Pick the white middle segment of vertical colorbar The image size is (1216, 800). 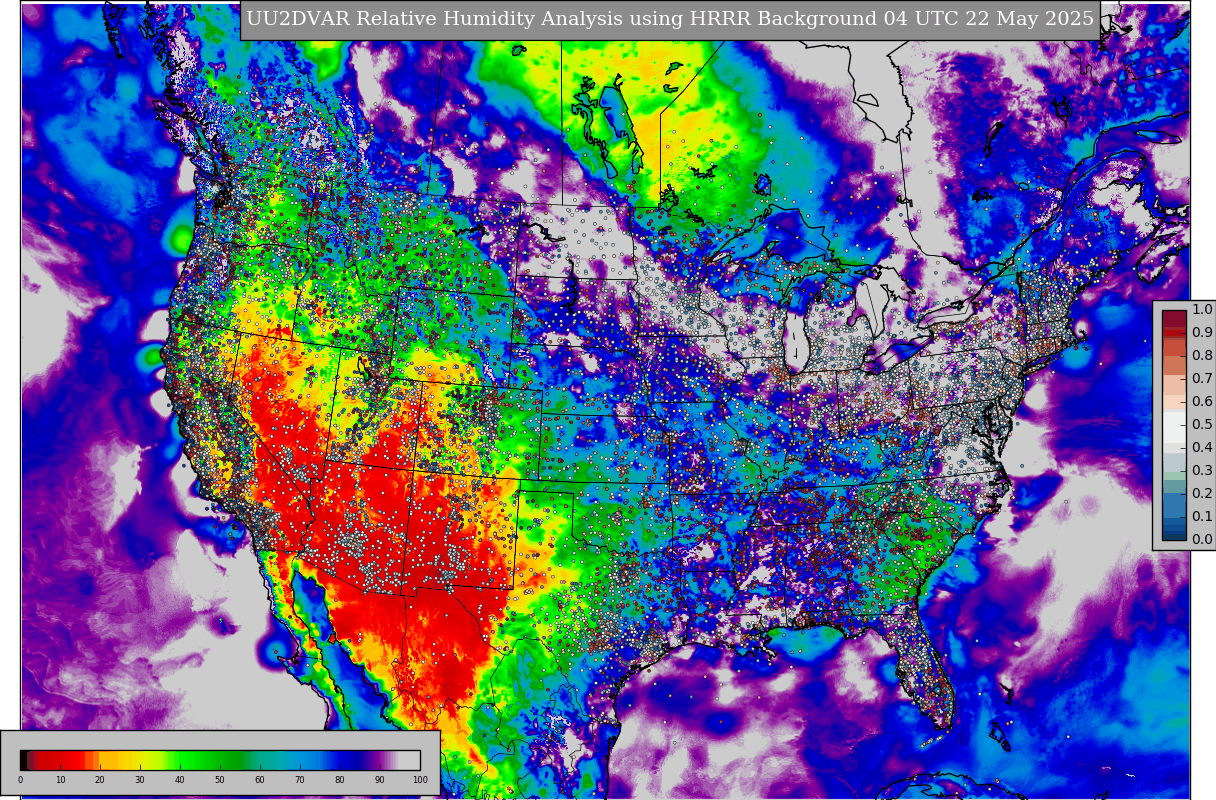point(1174,425)
